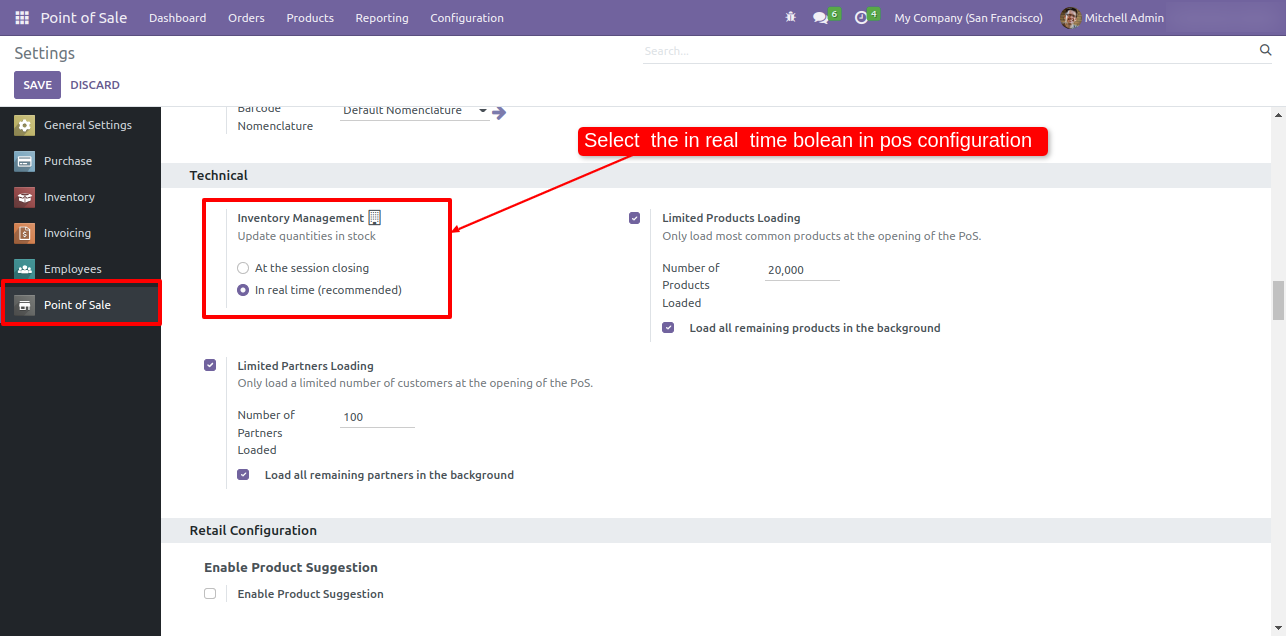Click the search magnifier icon

1265,50
